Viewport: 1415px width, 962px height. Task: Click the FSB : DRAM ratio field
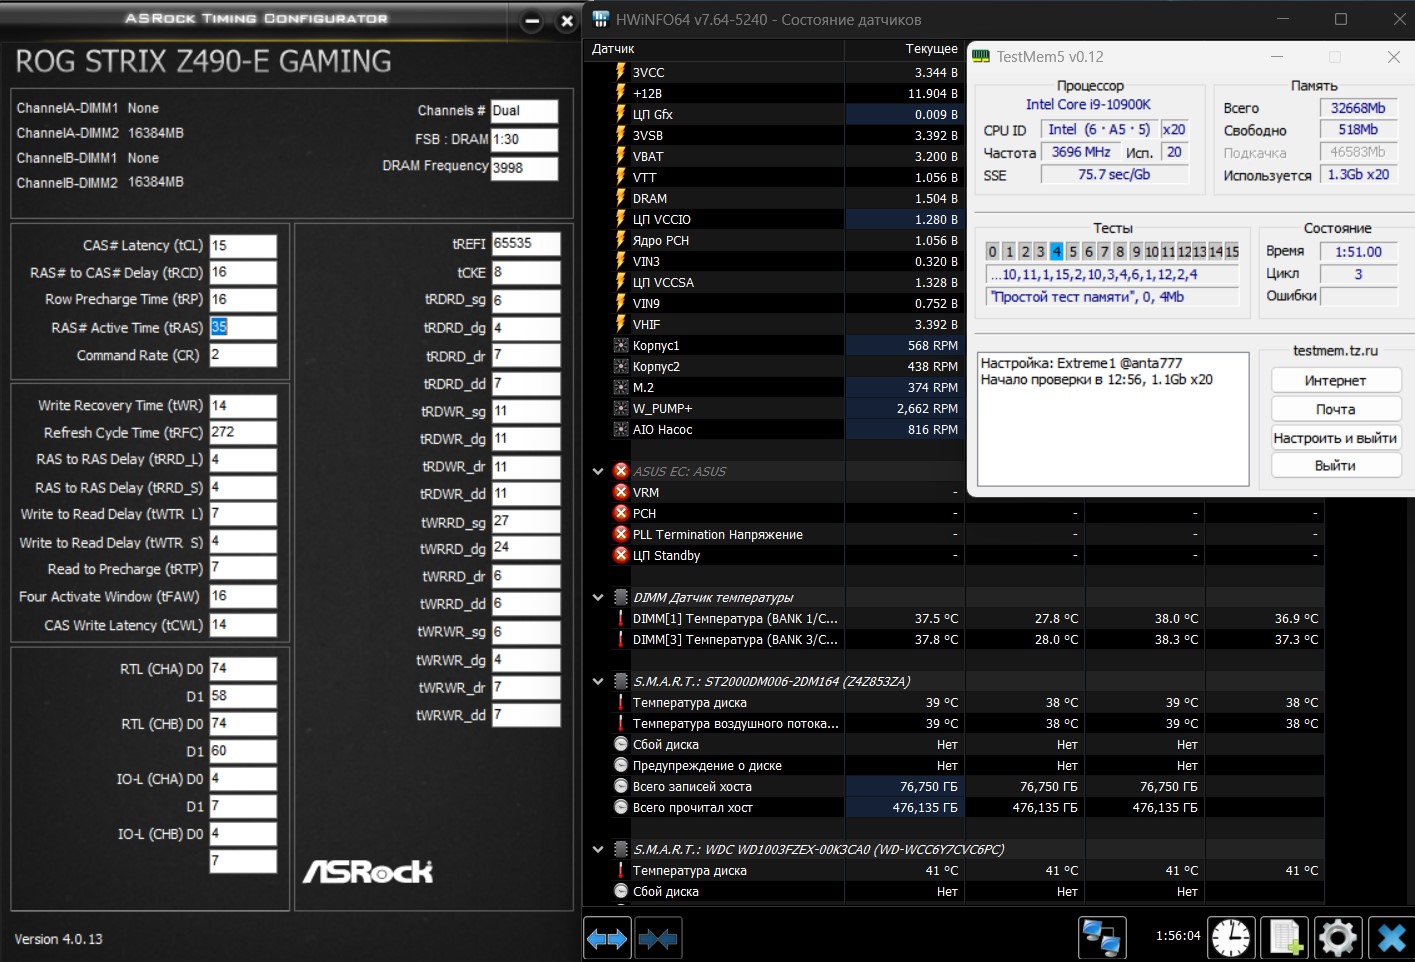point(524,140)
